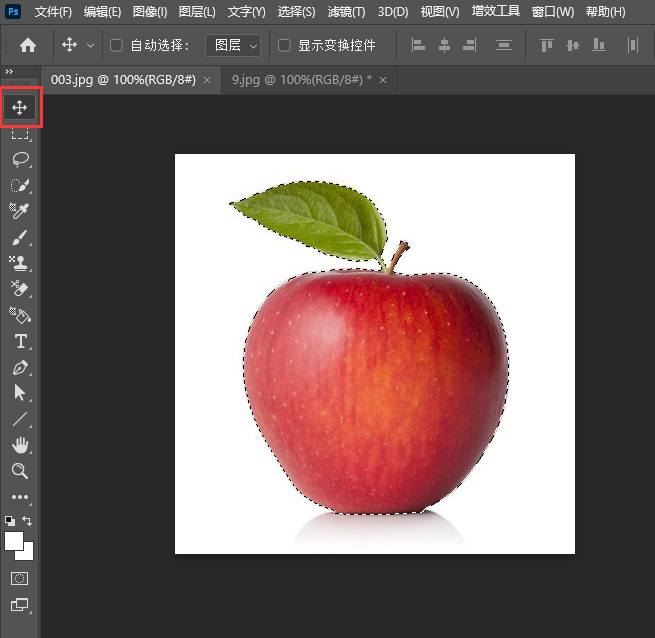
Task: Align right edges in options bar
Action: click(x=470, y=45)
